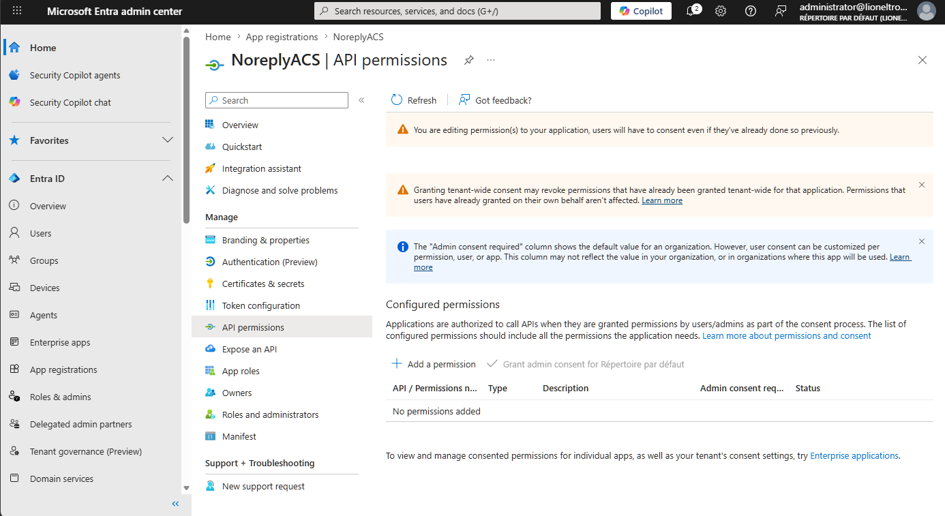Pin the NoreplyACS page with pin icon
Image resolution: width=945 pixels, height=516 pixels.
tap(469, 60)
